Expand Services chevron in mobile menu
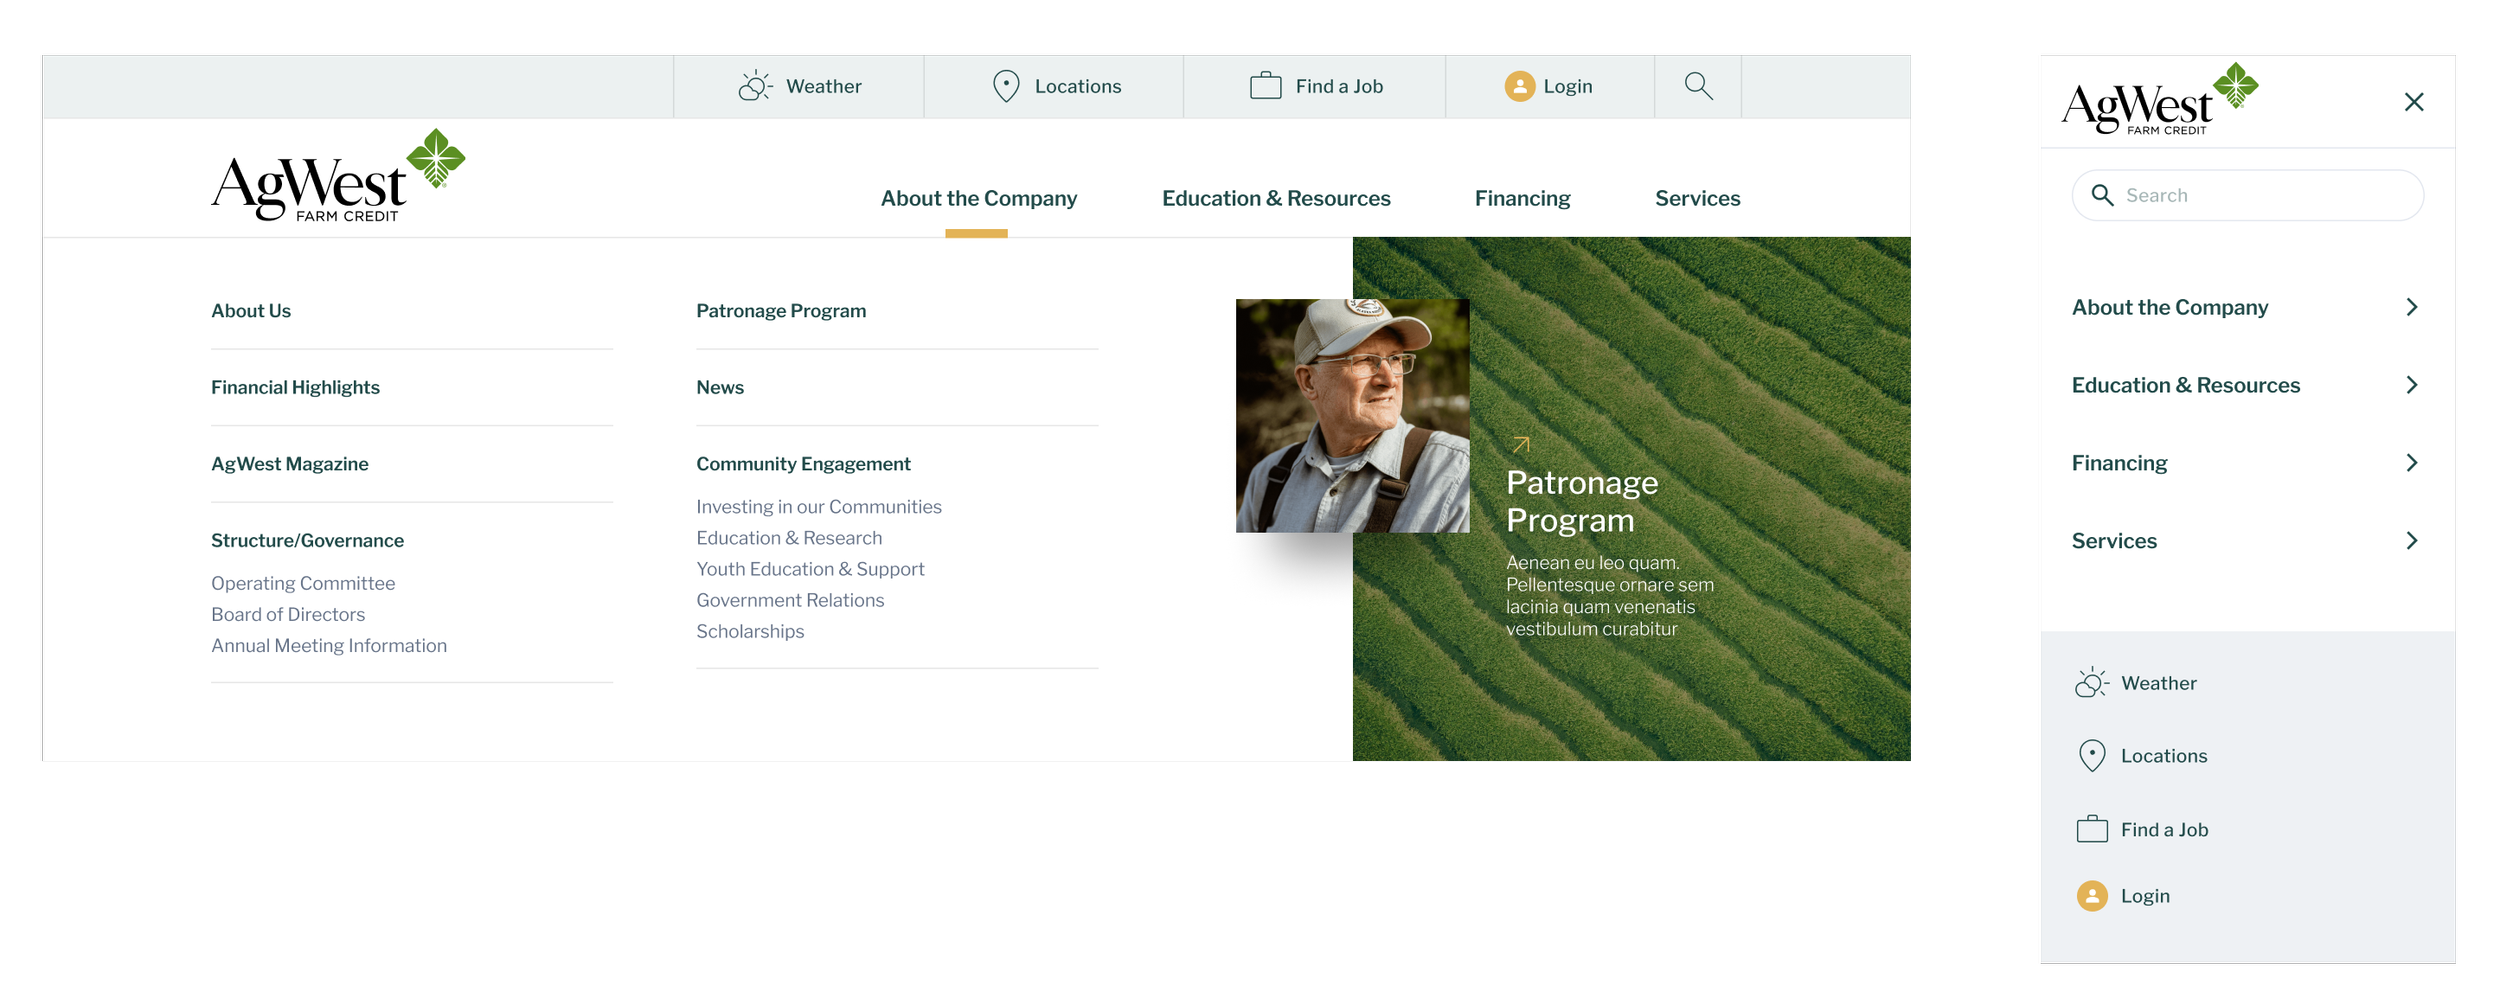This screenshot has height=997, width=2500. pyautogui.click(x=2412, y=541)
